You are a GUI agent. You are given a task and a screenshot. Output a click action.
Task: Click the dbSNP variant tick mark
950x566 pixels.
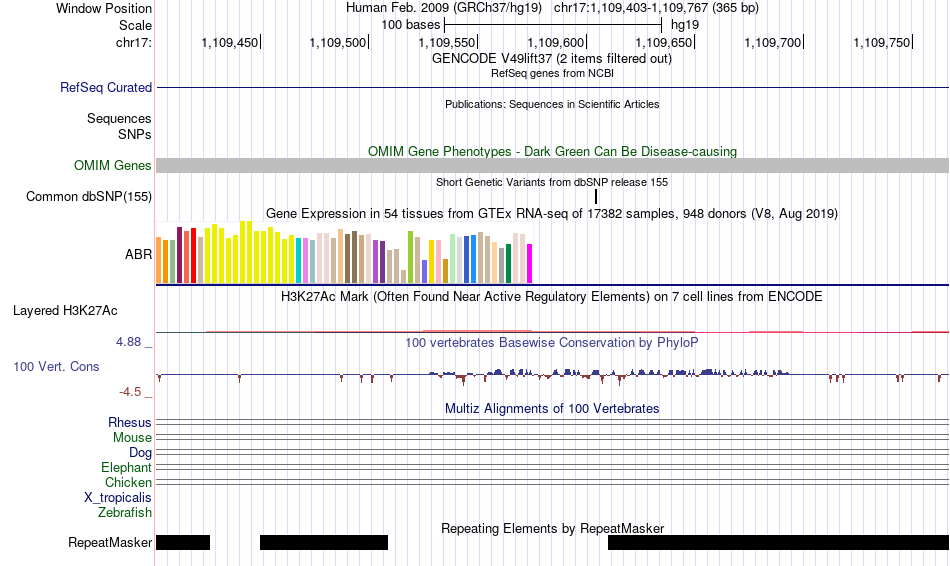(596, 196)
